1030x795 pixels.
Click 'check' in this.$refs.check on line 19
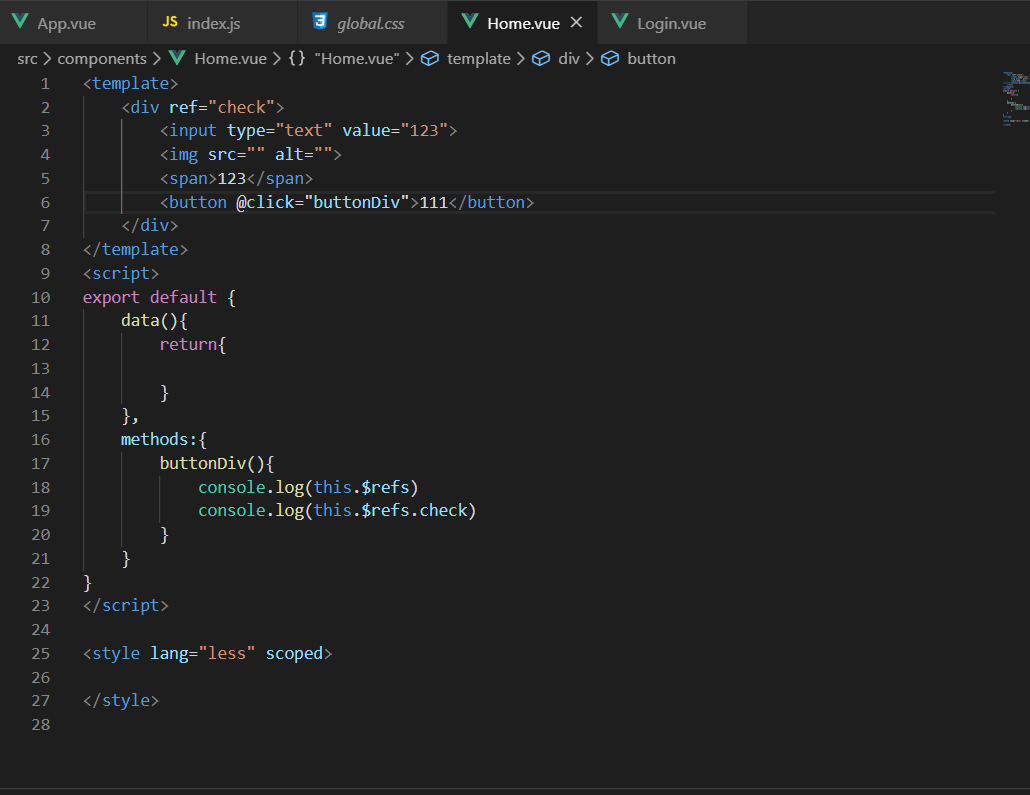click(443, 511)
